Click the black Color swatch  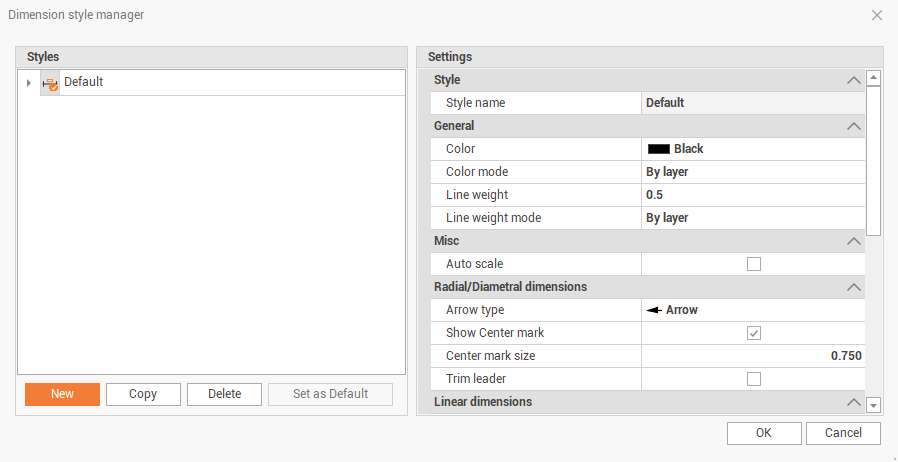click(658, 149)
